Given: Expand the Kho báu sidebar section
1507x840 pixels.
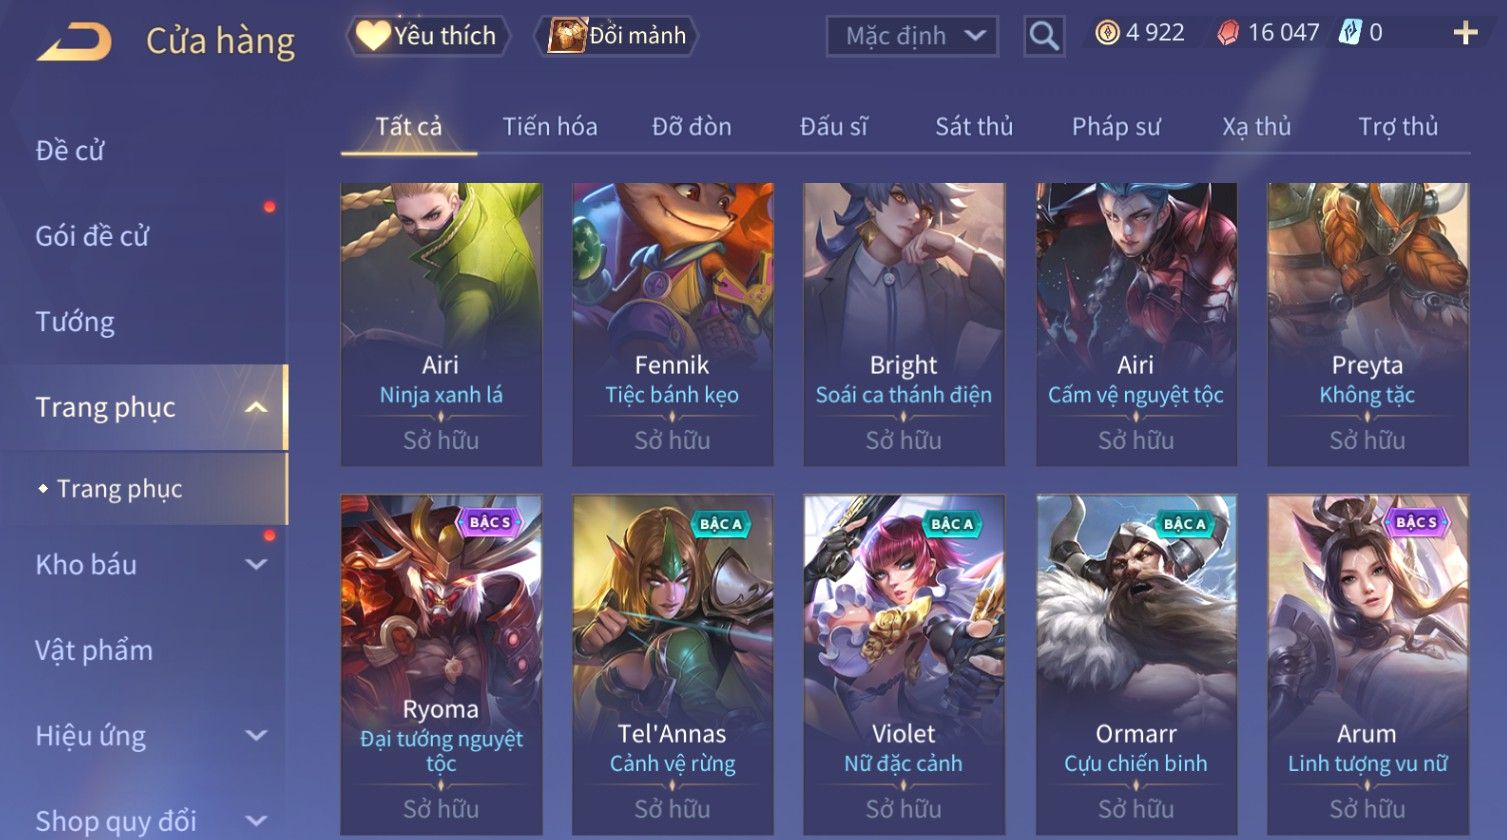Looking at the screenshot, I should click(x=256, y=565).
